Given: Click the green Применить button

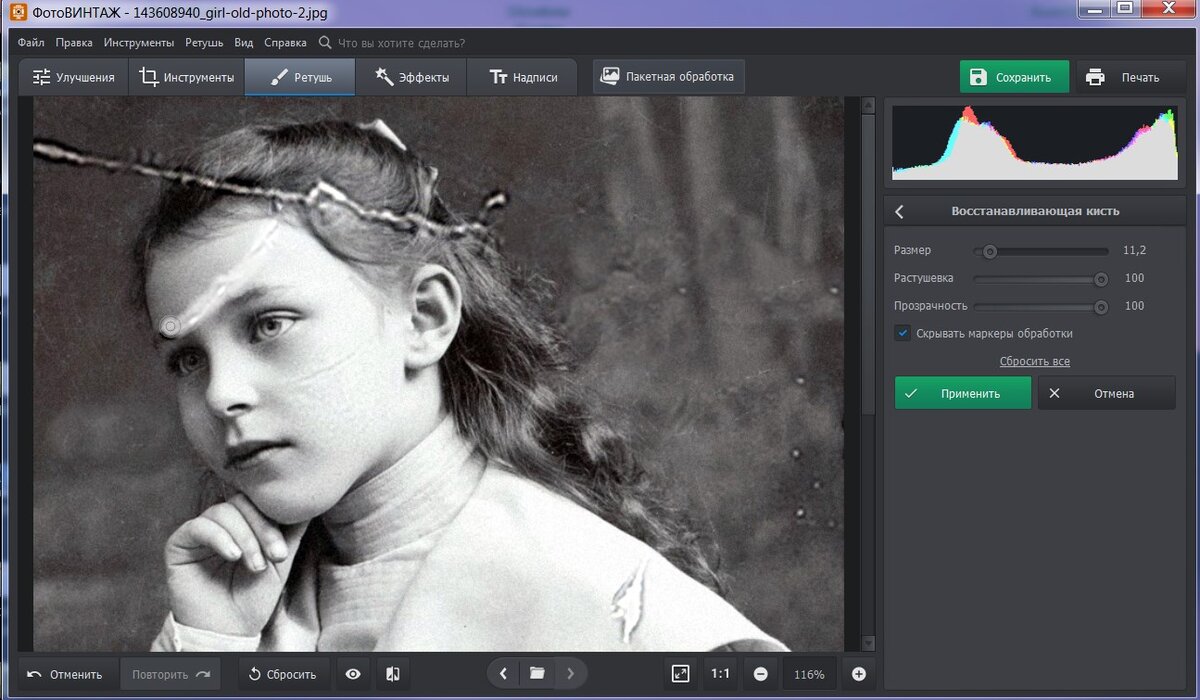Looking at the screenshot, I should (x=962, y=393).
